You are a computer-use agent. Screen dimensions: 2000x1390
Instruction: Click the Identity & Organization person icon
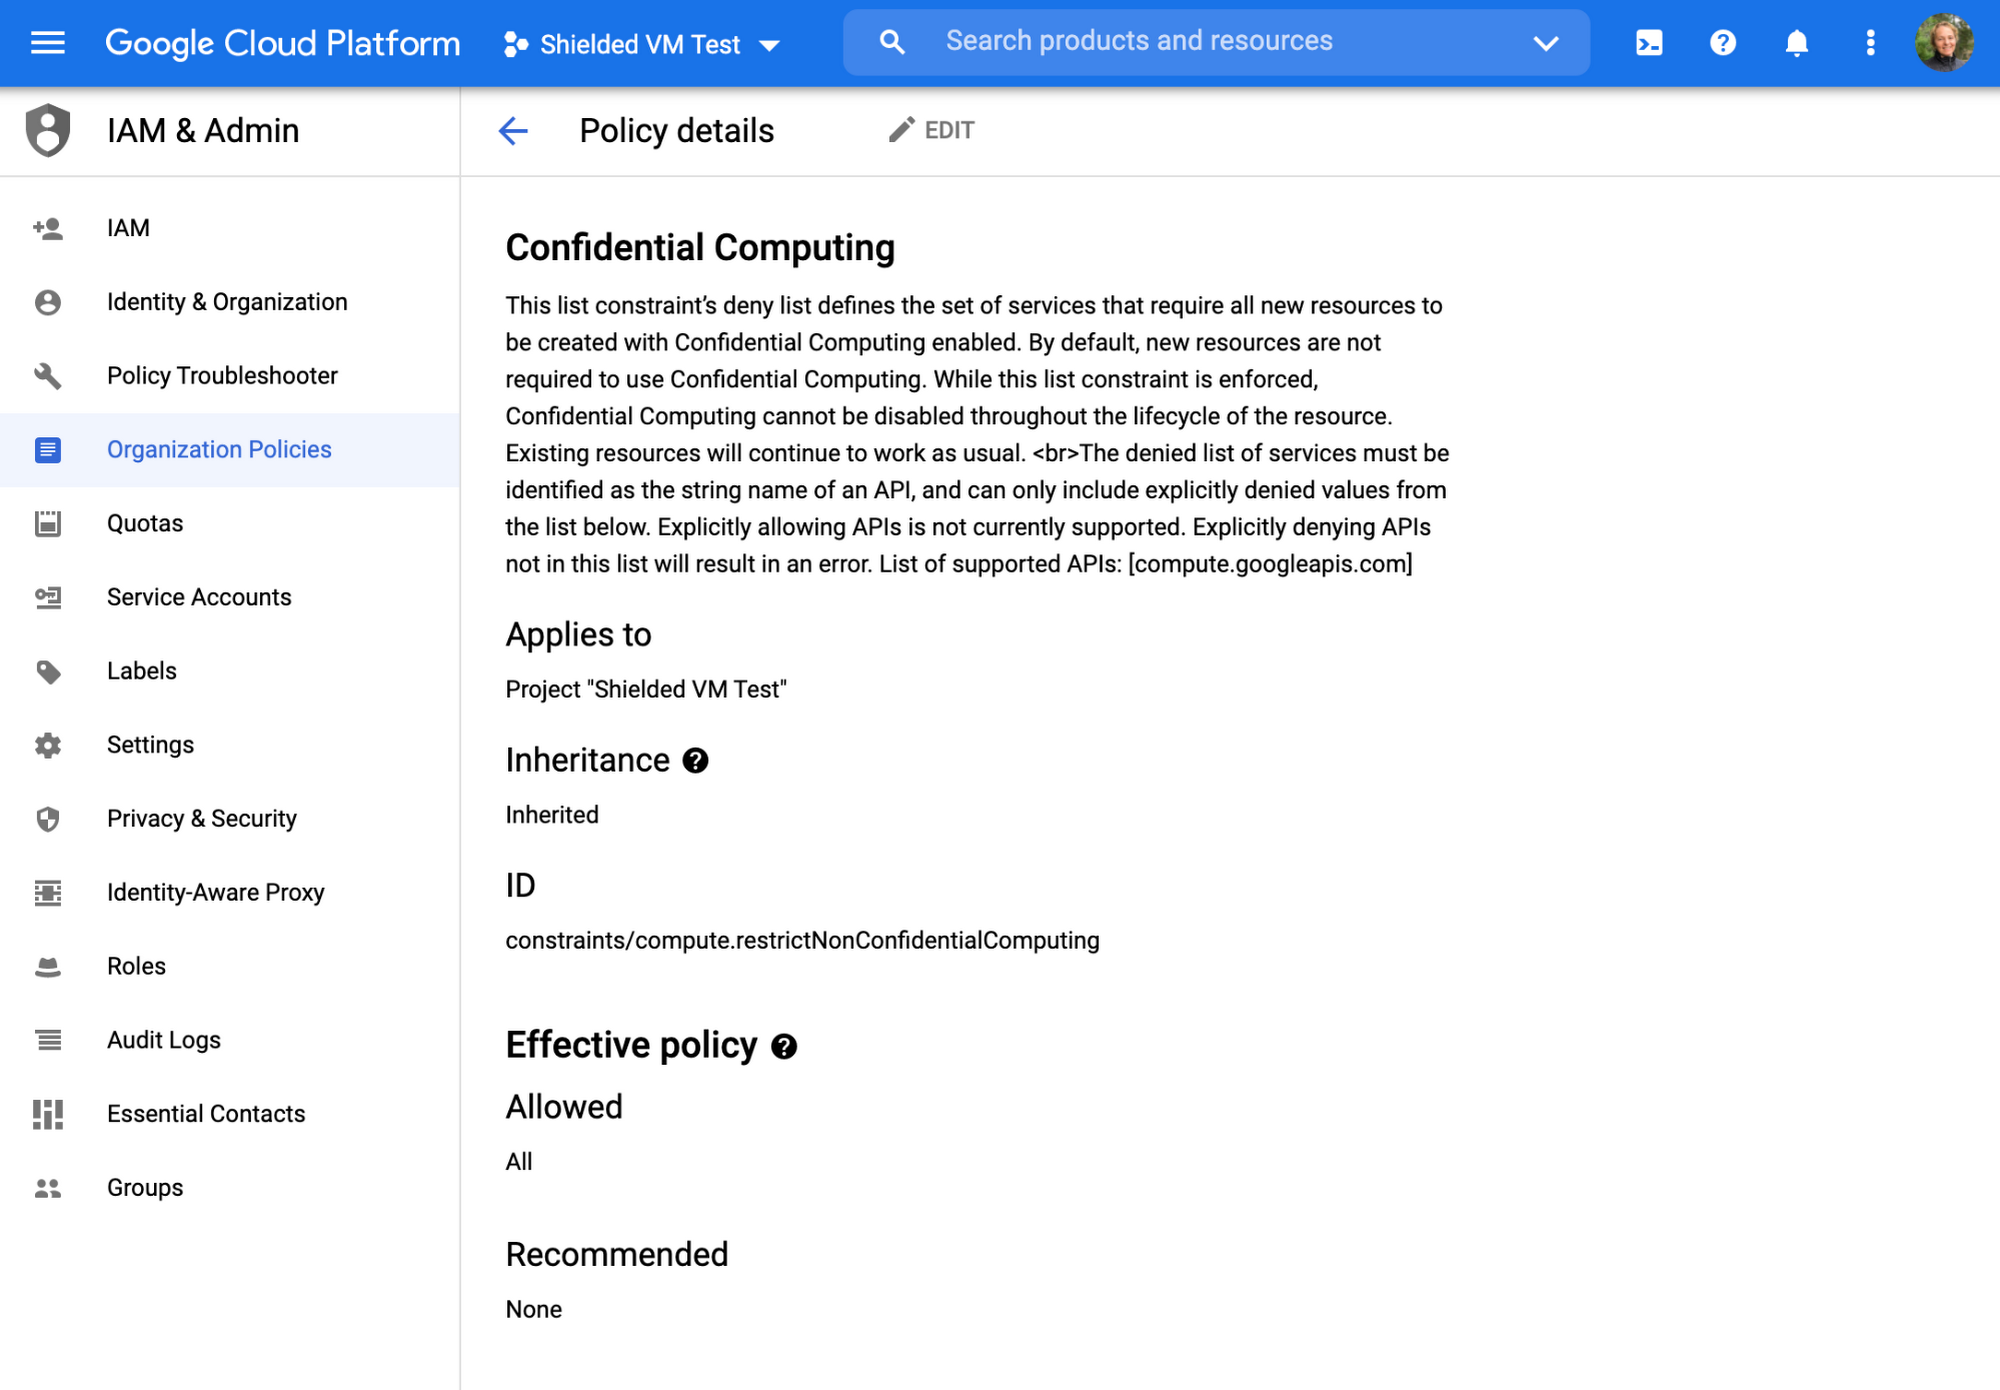point(48,302)
